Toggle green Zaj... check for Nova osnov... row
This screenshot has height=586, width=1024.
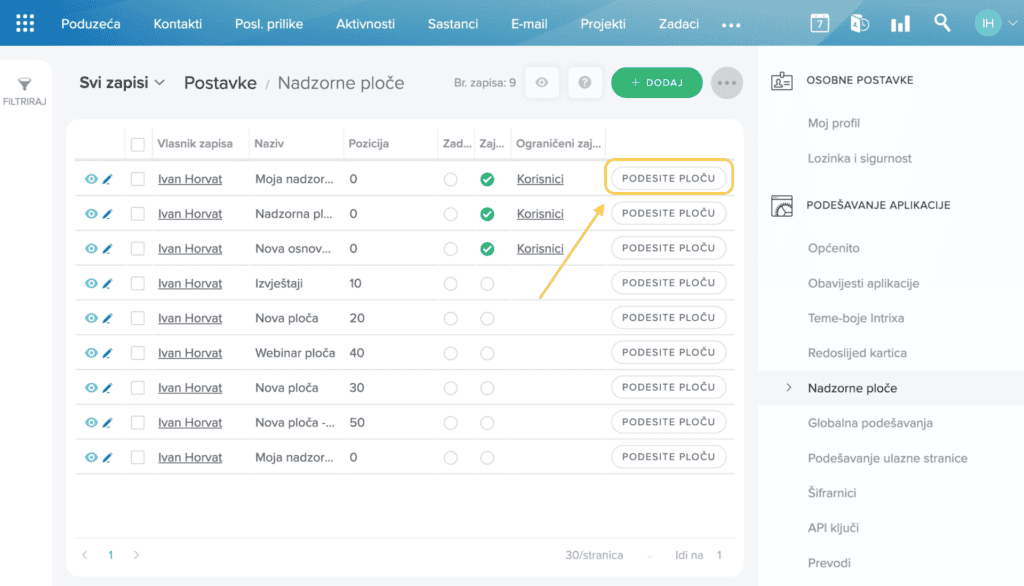pos(487,249)
